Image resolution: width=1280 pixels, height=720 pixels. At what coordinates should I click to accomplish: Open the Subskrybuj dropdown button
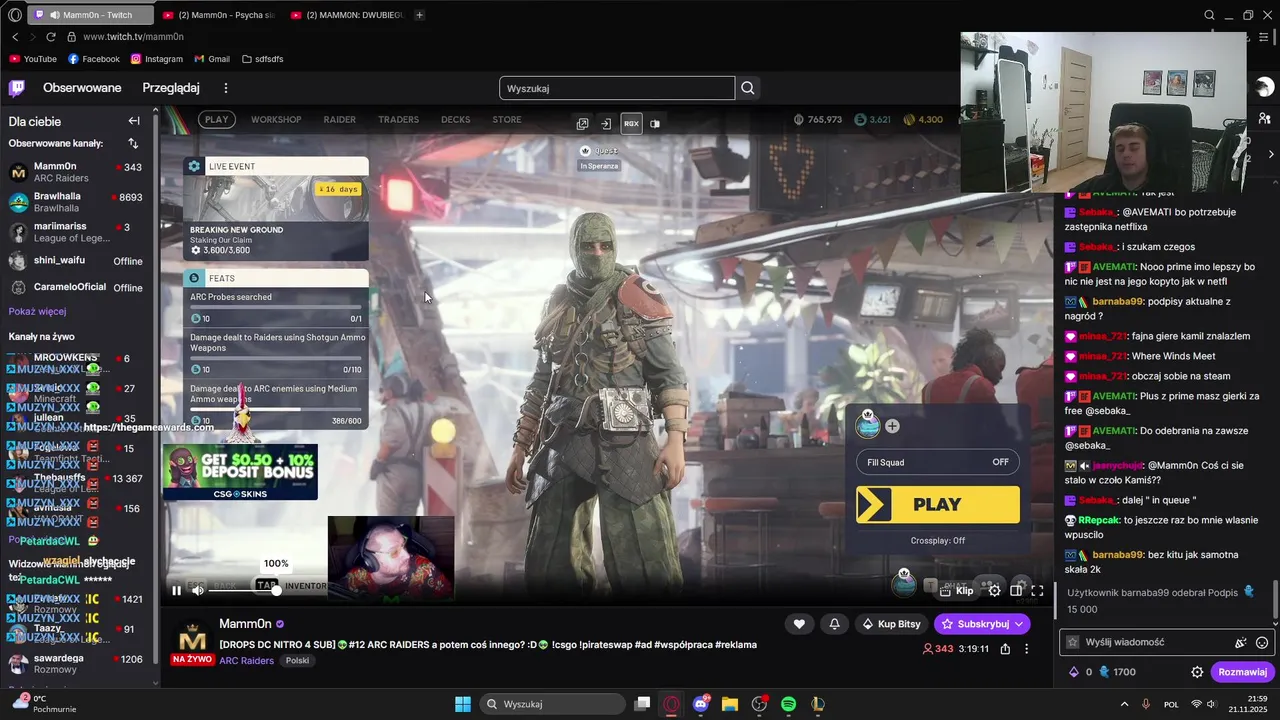[x=982, y=624]
